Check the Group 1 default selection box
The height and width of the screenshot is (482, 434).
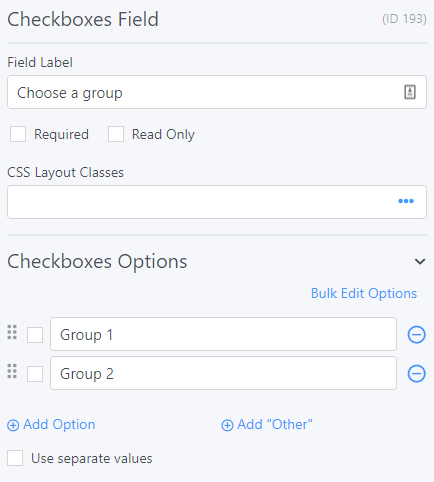click(35, 335)
